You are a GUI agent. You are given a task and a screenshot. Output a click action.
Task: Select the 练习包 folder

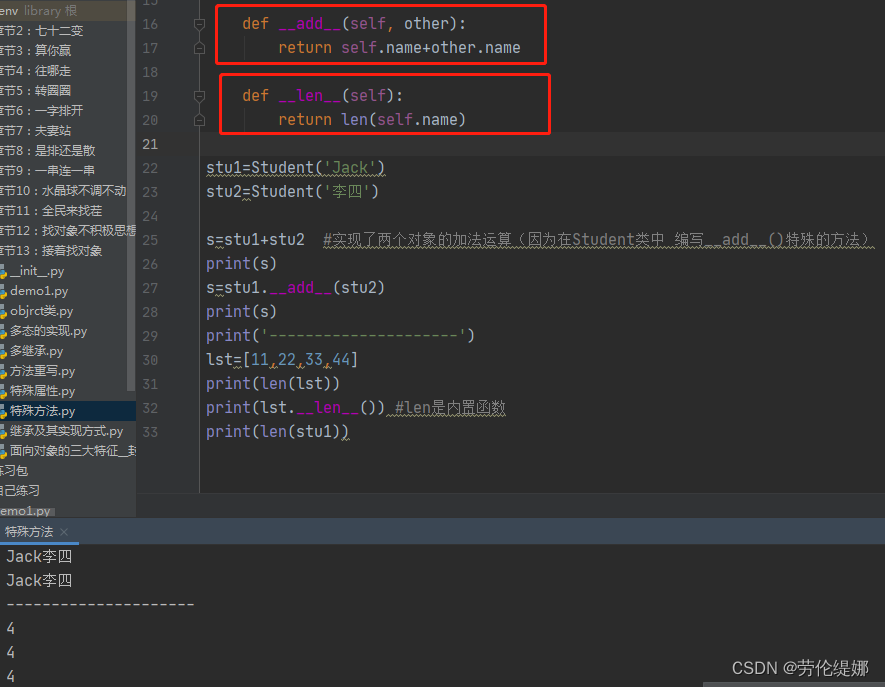coord(14,470)
